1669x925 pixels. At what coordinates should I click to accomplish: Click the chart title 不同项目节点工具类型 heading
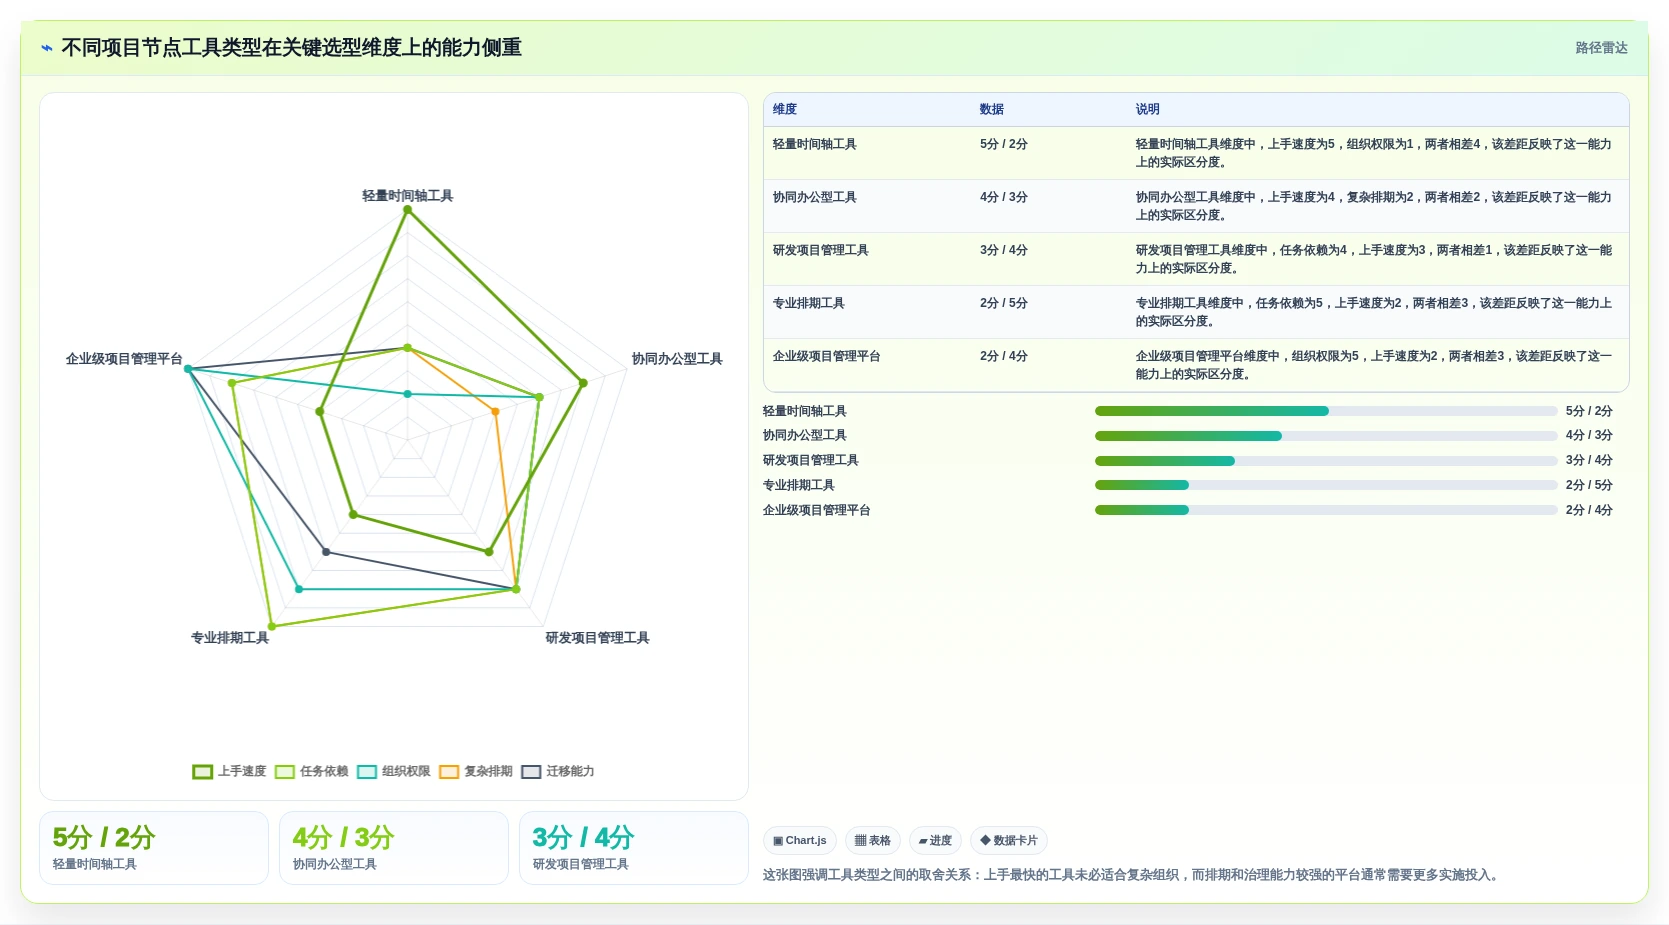pyautogui.click(x=291, y=48)
